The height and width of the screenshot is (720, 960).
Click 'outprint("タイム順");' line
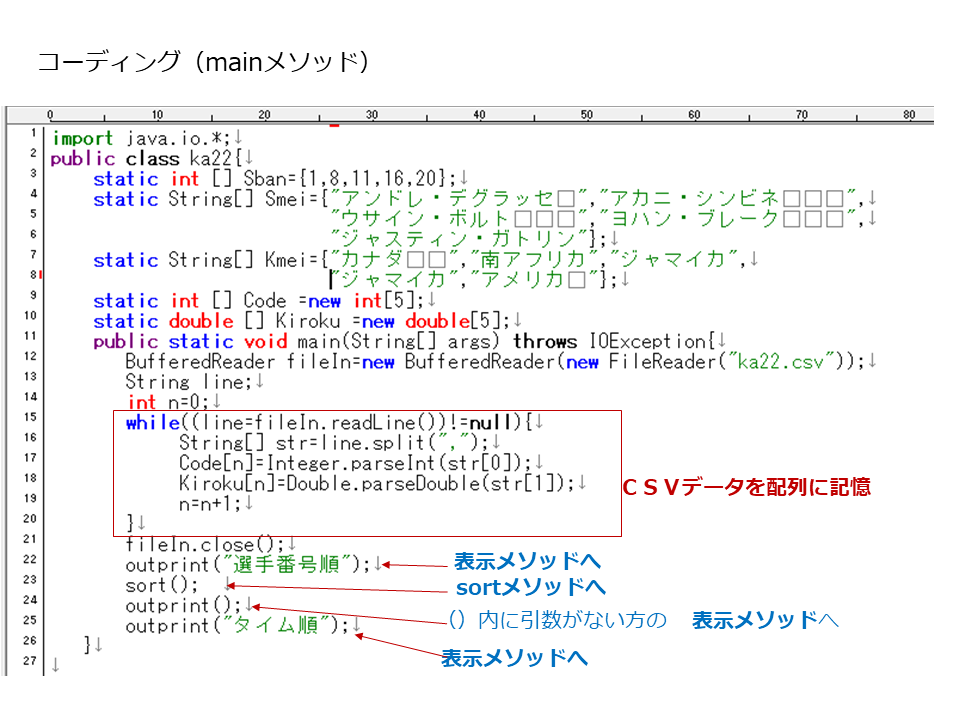click(x=237, y=626)
